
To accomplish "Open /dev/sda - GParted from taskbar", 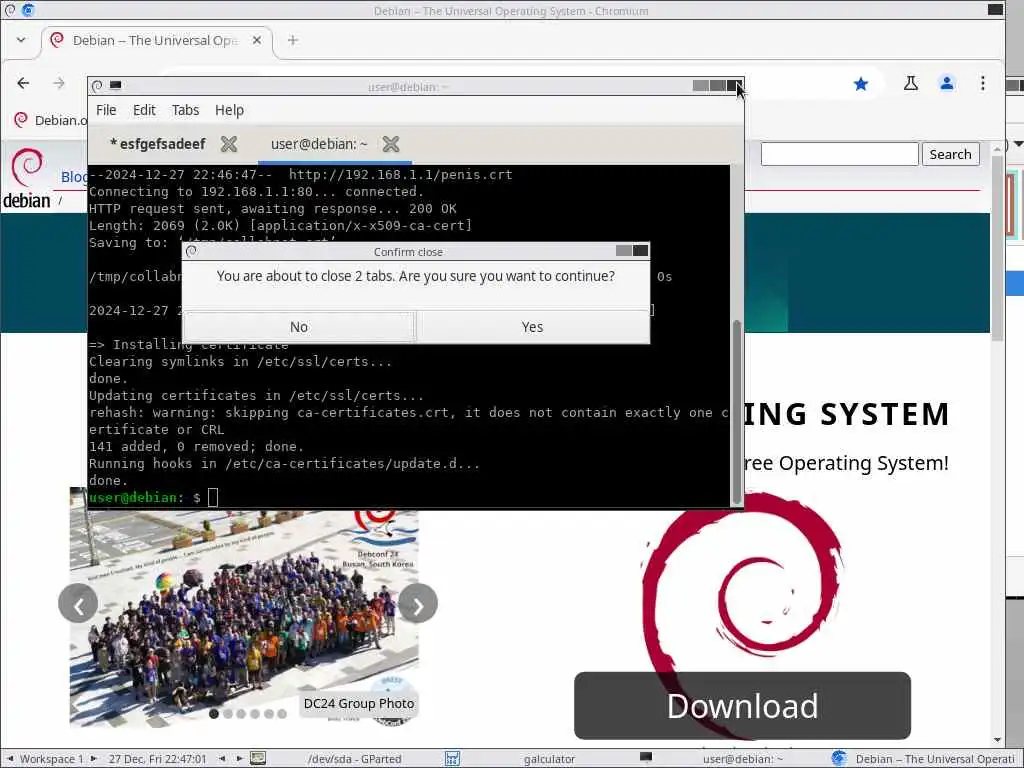I will 355,759.
